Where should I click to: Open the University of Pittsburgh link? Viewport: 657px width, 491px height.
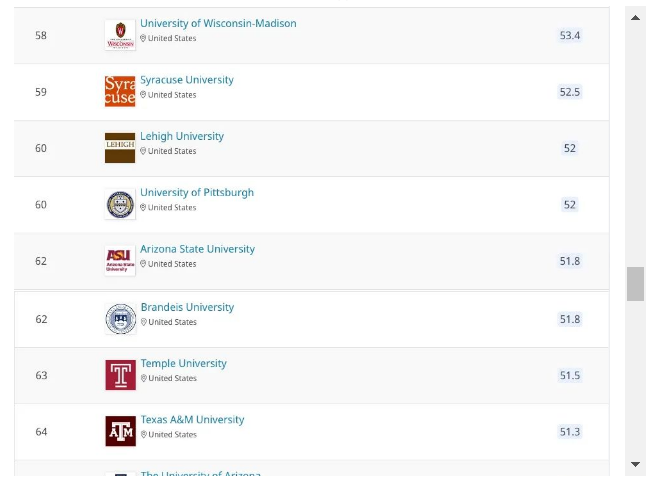197,193
